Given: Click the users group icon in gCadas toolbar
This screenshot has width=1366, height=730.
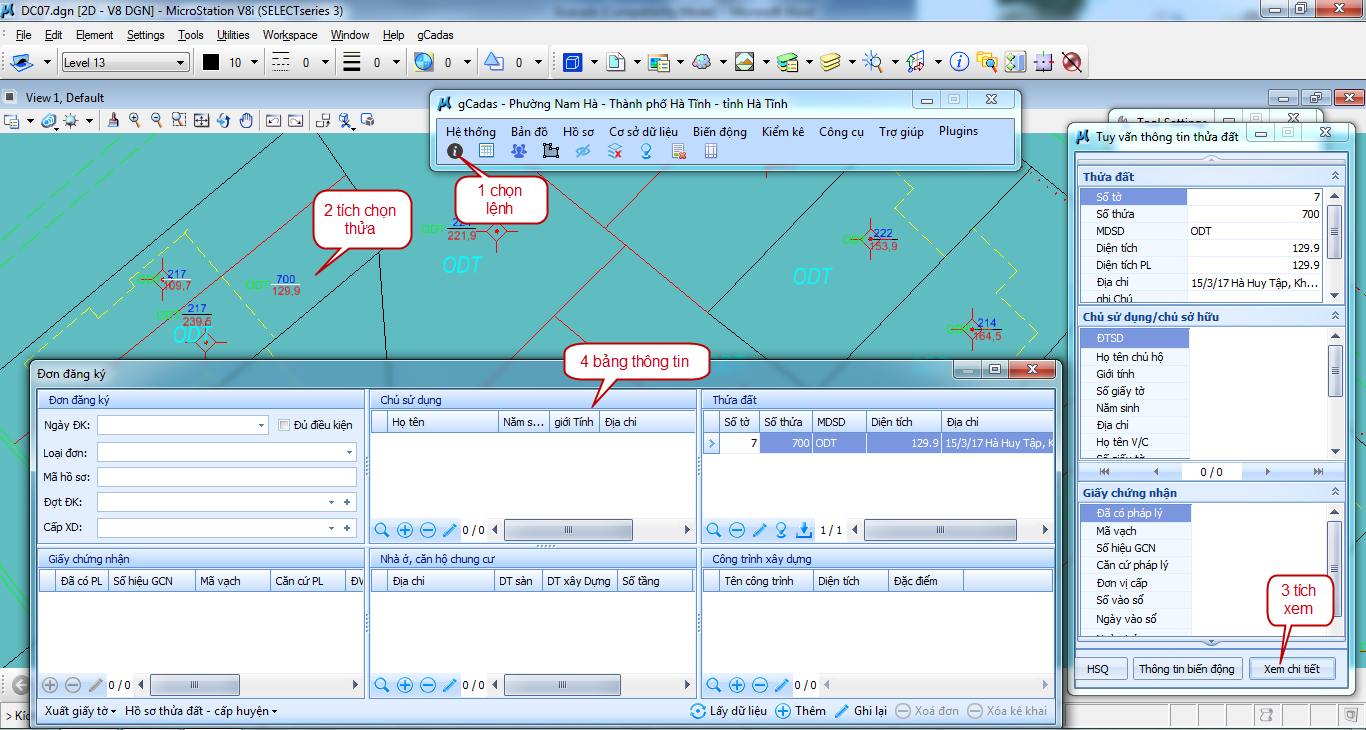Looking at the screenshot, I should tap(518, 151).
